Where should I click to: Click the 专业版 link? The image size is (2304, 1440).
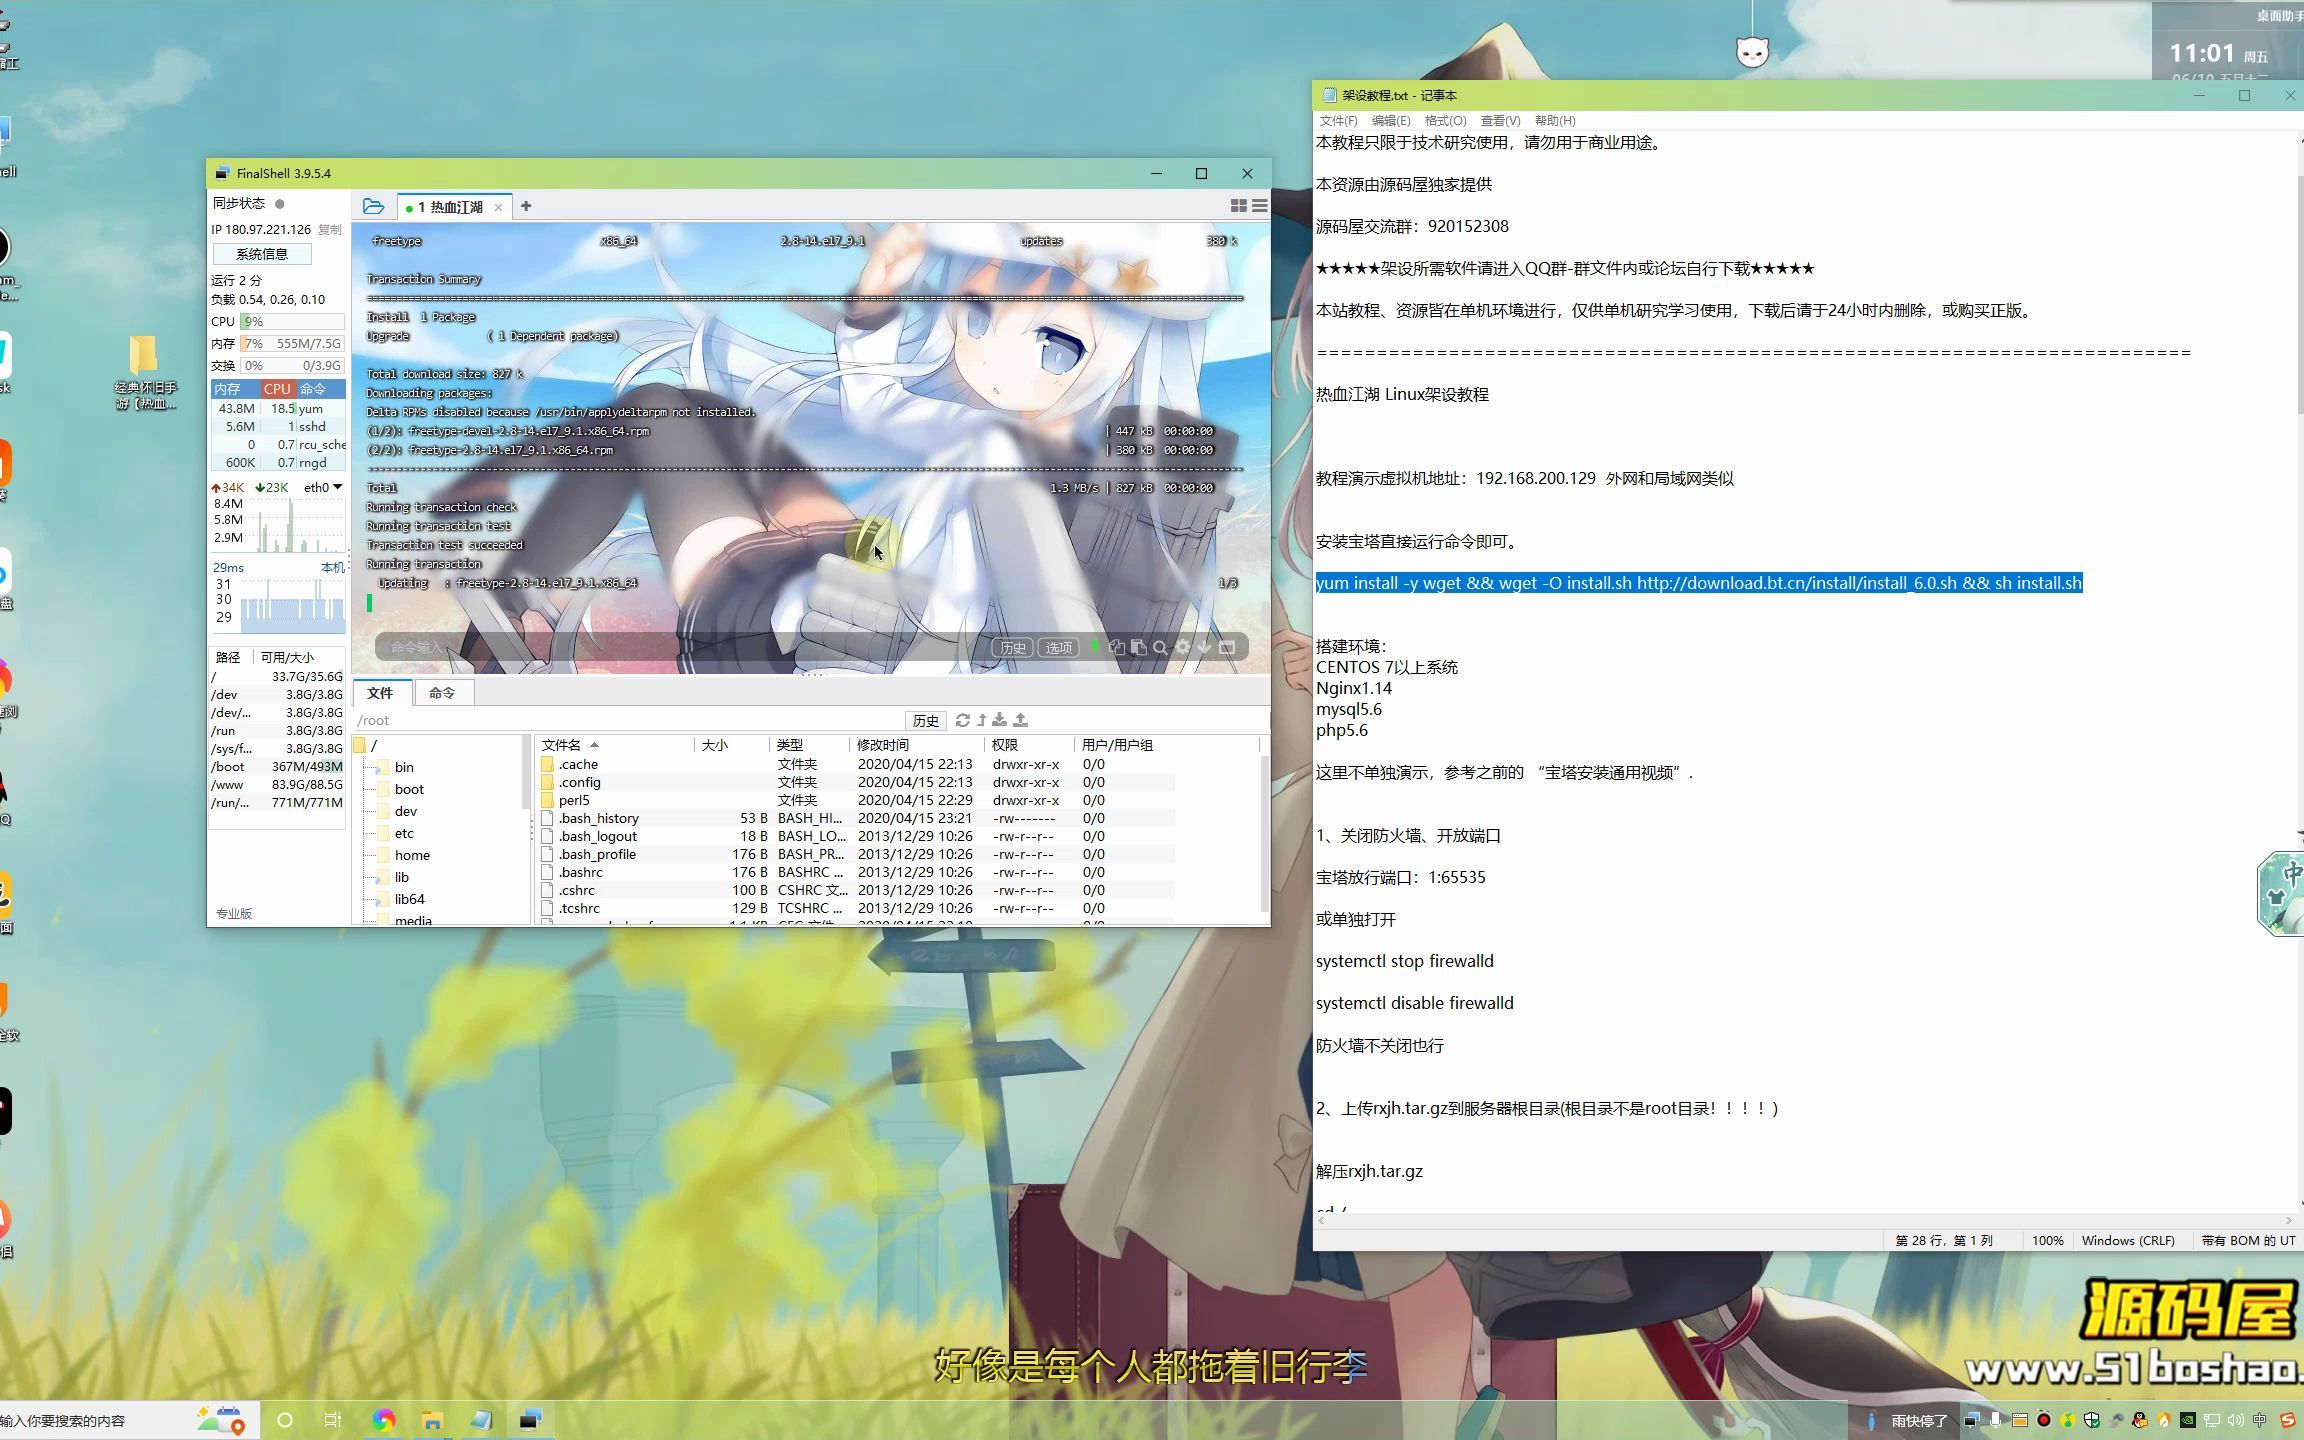click(x=234, y=913)
